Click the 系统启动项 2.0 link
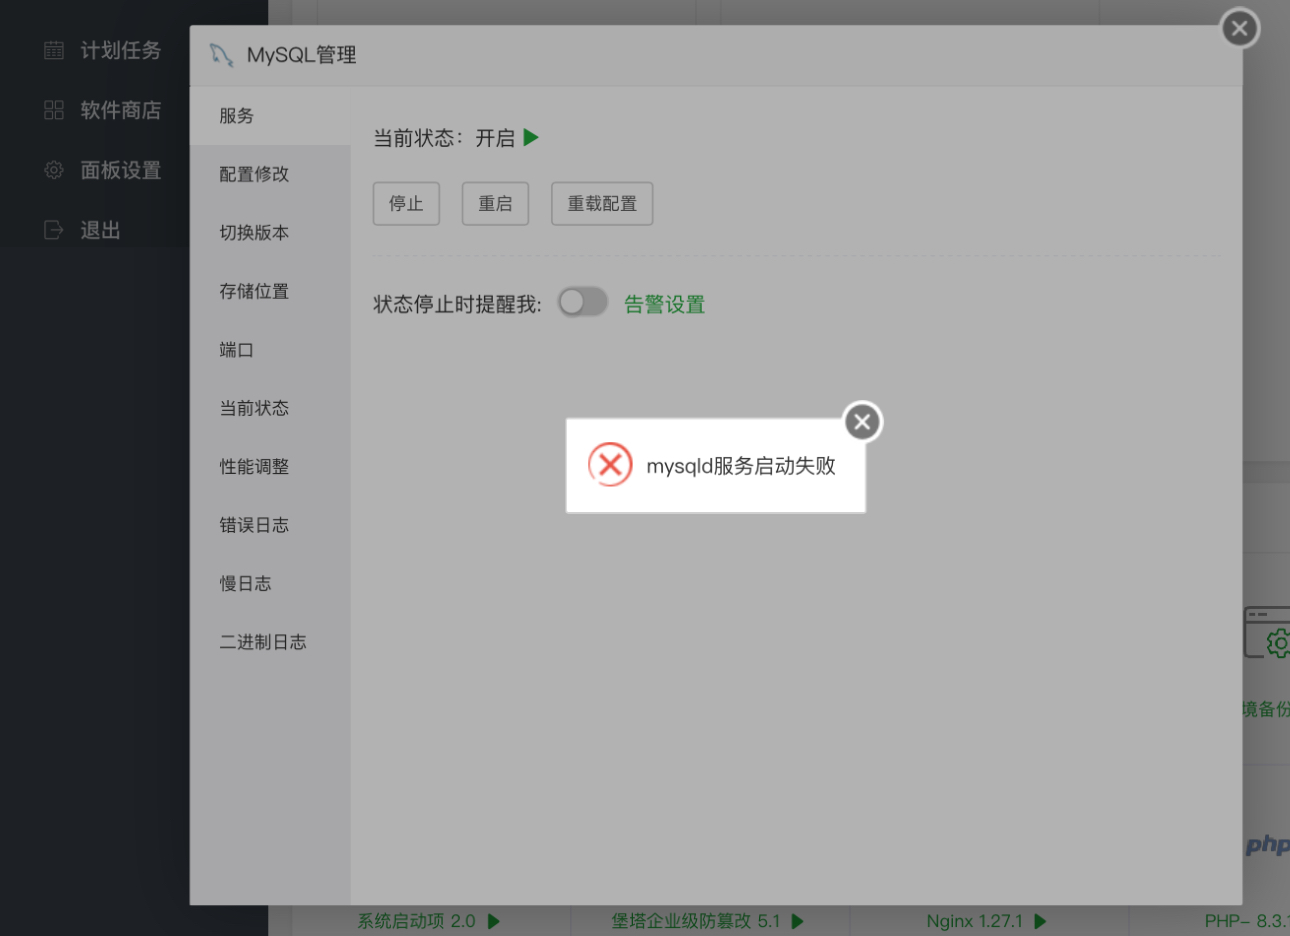 pos(417,921)
